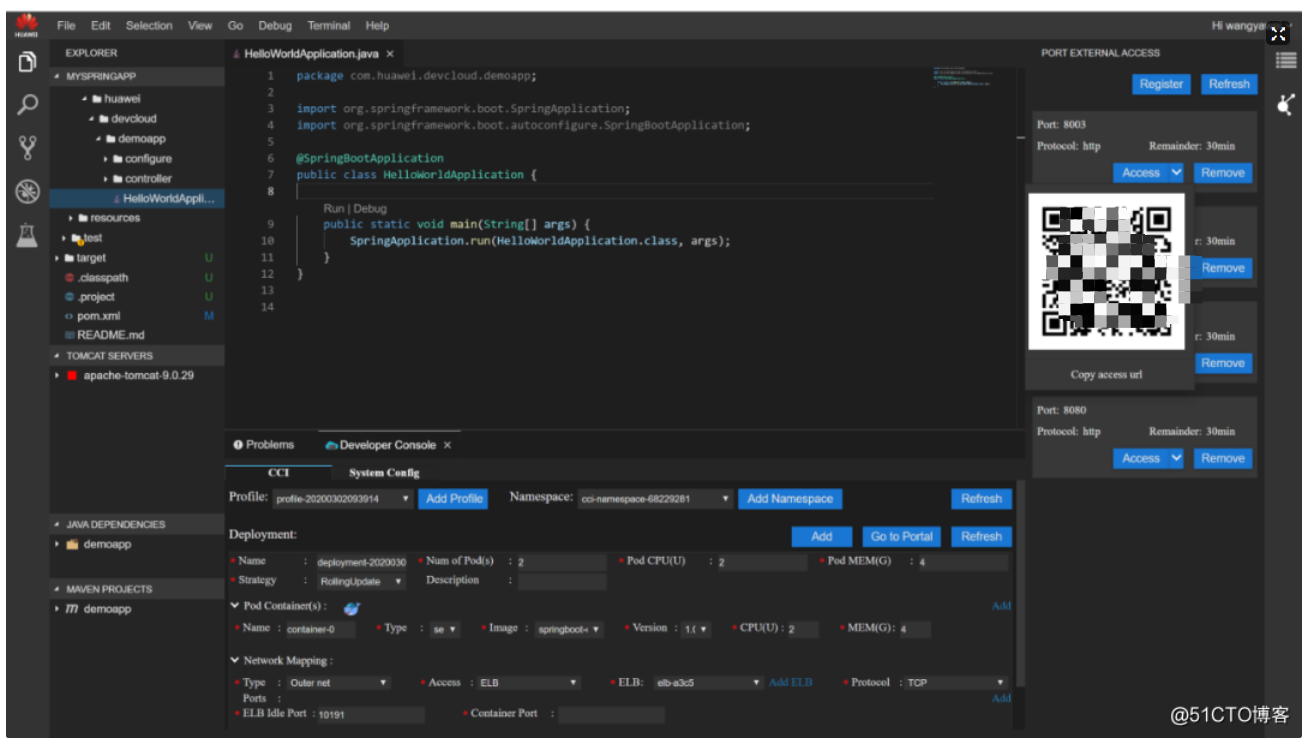Open the Network Type Outer net dropdown
Screen dimensions: 1312x746
click(x=338, y=683)
